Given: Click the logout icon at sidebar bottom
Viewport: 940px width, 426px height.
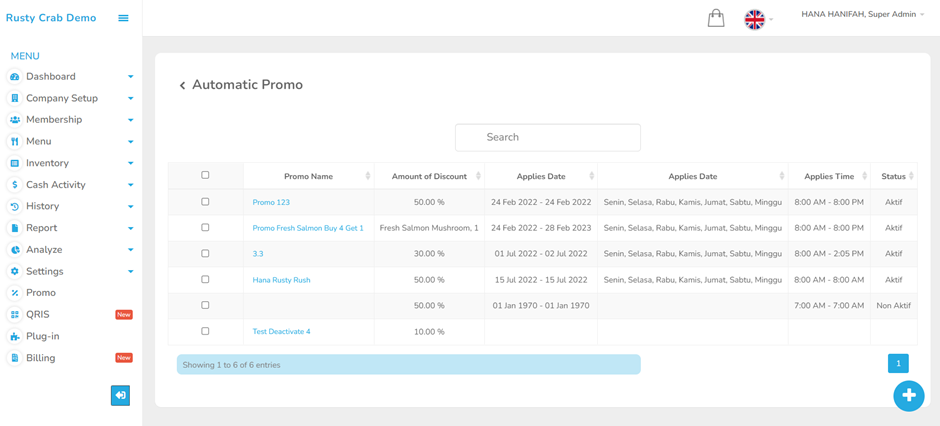Looking at the screenshot, I should (120, 395).
